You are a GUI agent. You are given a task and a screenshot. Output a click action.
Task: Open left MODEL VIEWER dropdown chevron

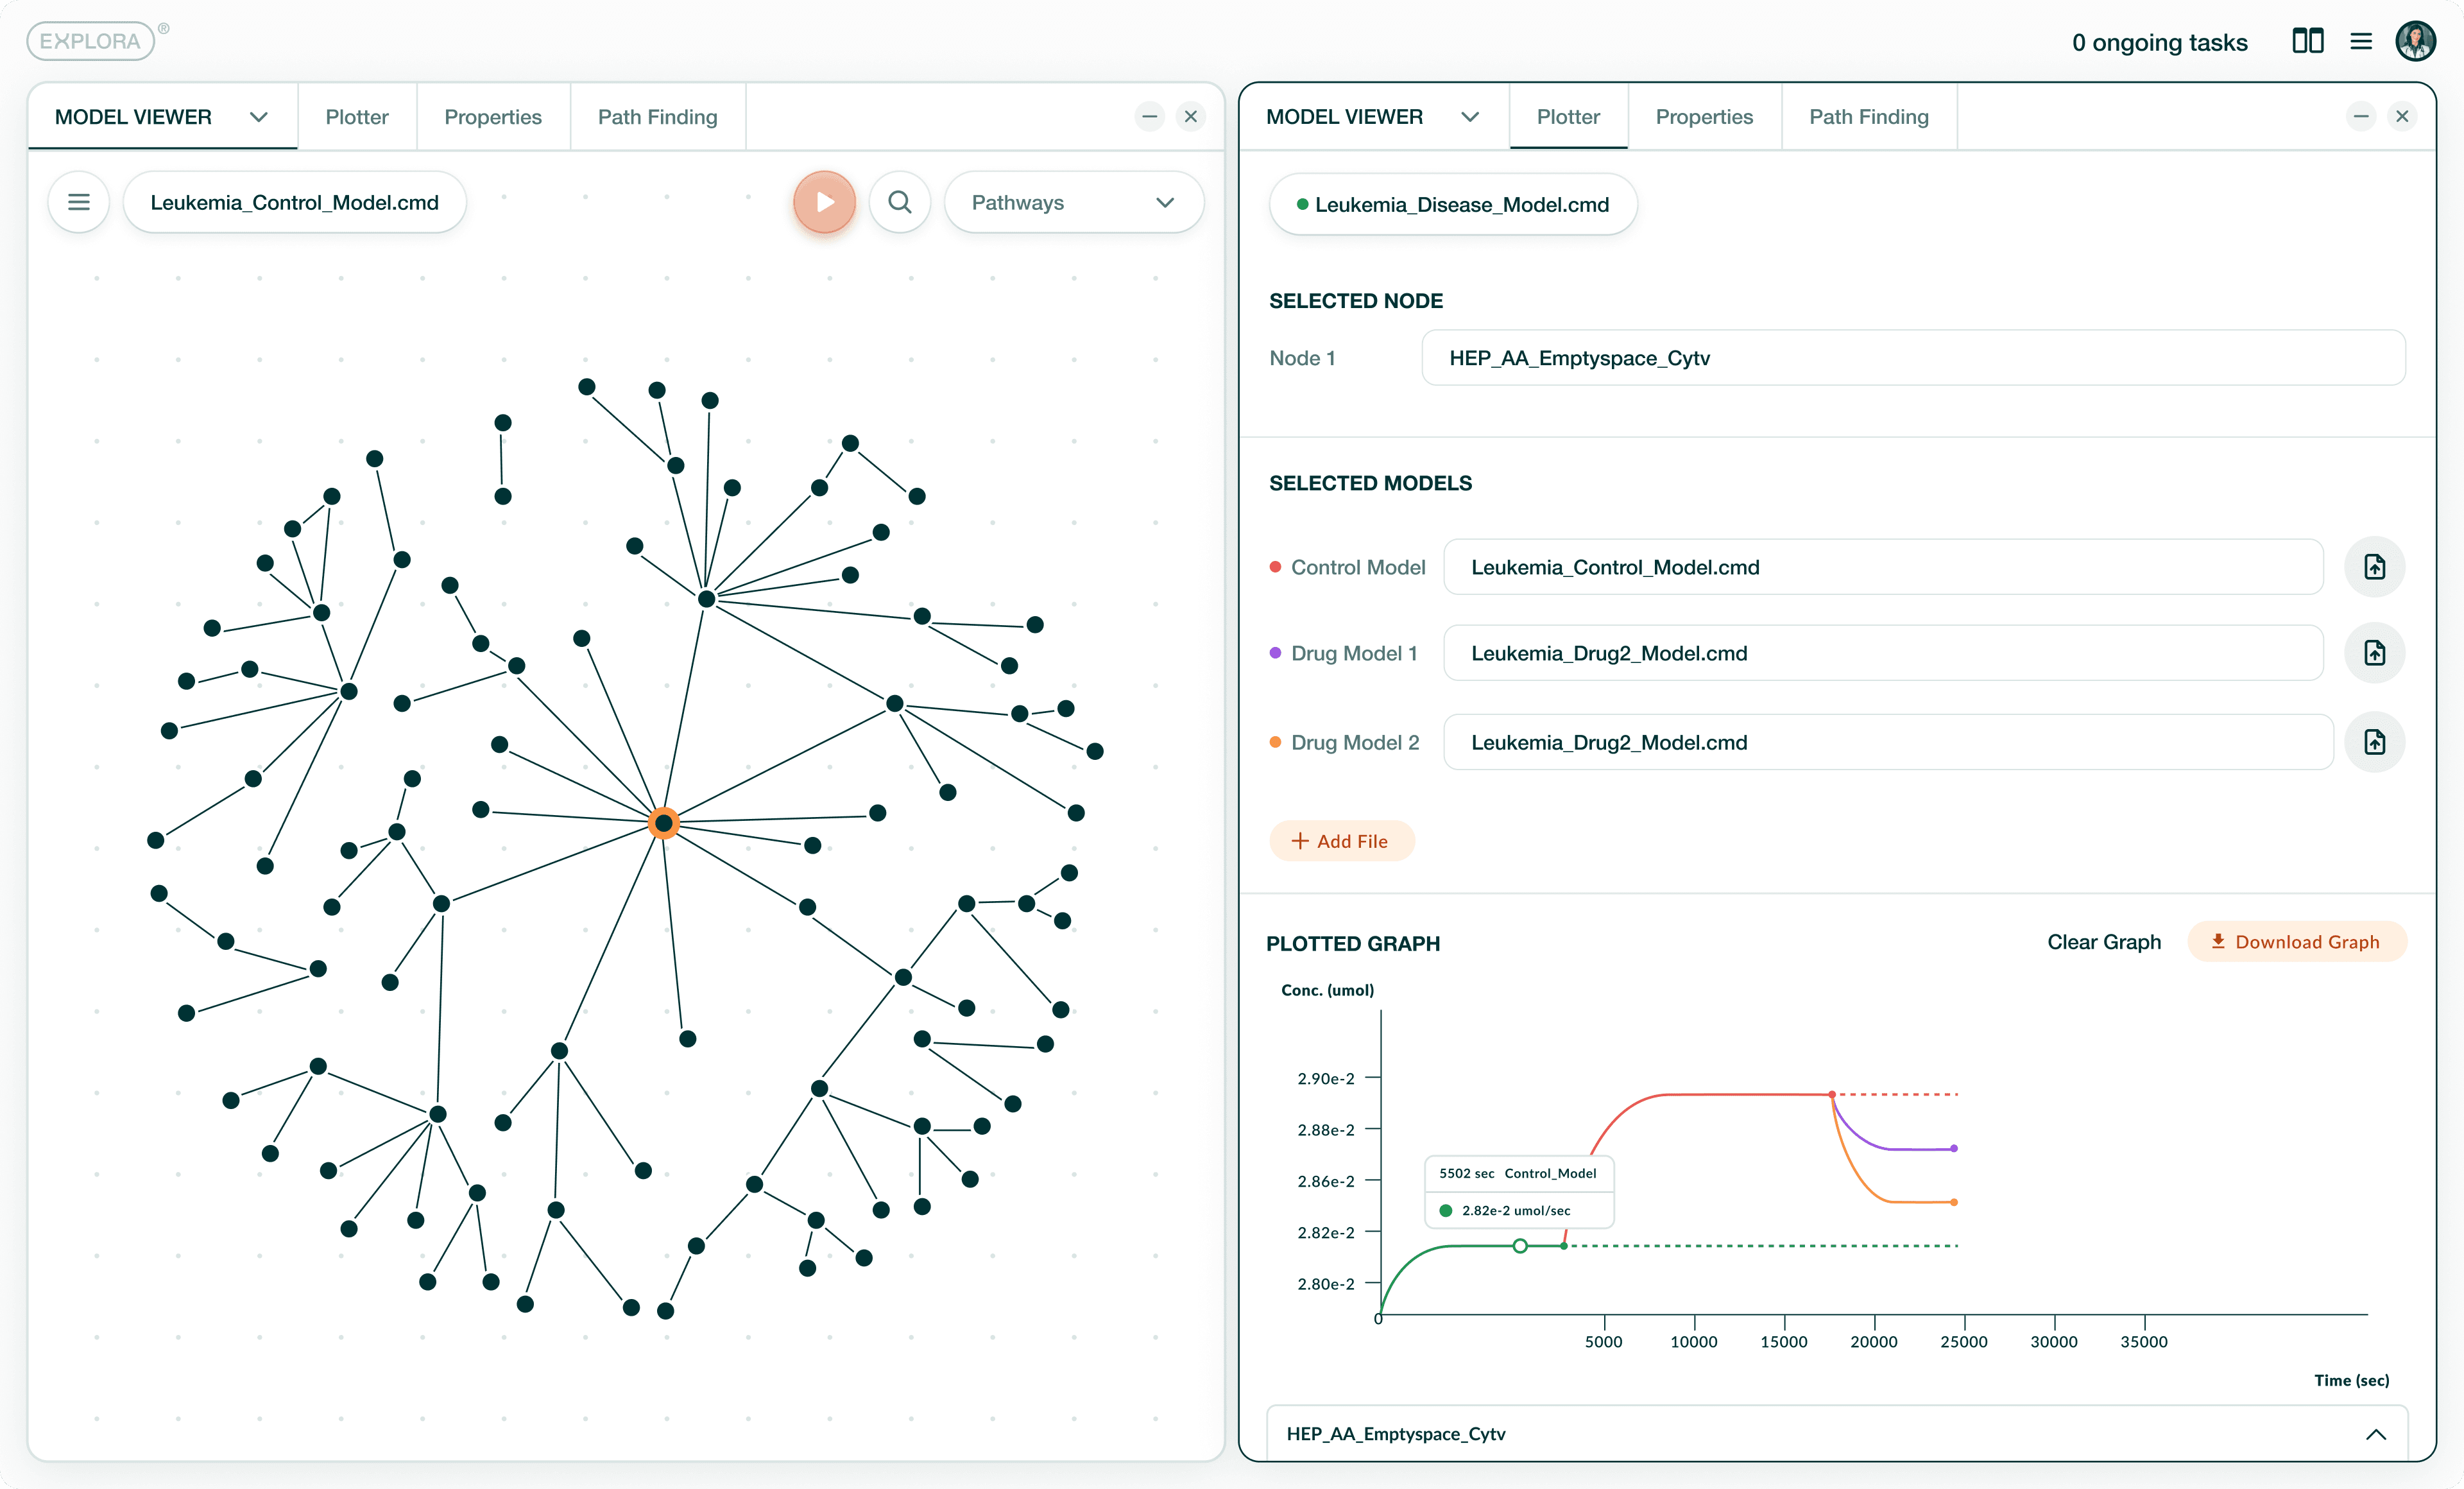[259, 117]
